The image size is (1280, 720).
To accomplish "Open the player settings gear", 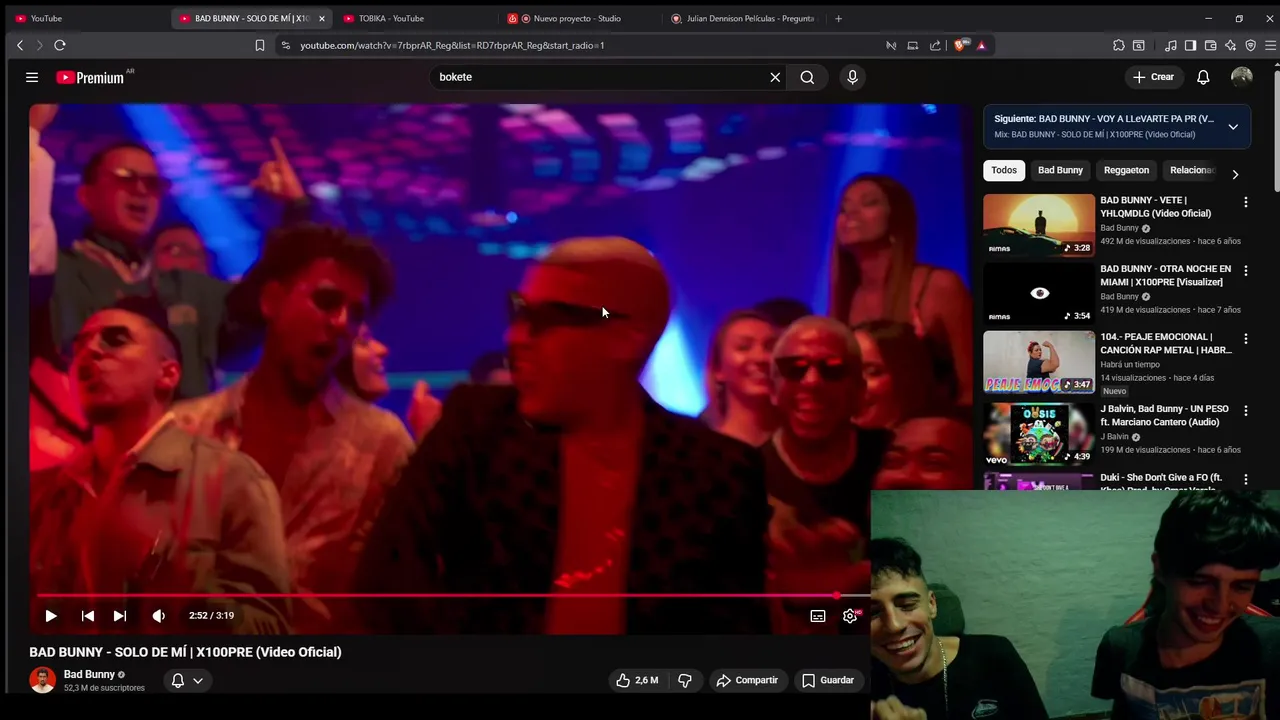I will [x=850, y=616].
